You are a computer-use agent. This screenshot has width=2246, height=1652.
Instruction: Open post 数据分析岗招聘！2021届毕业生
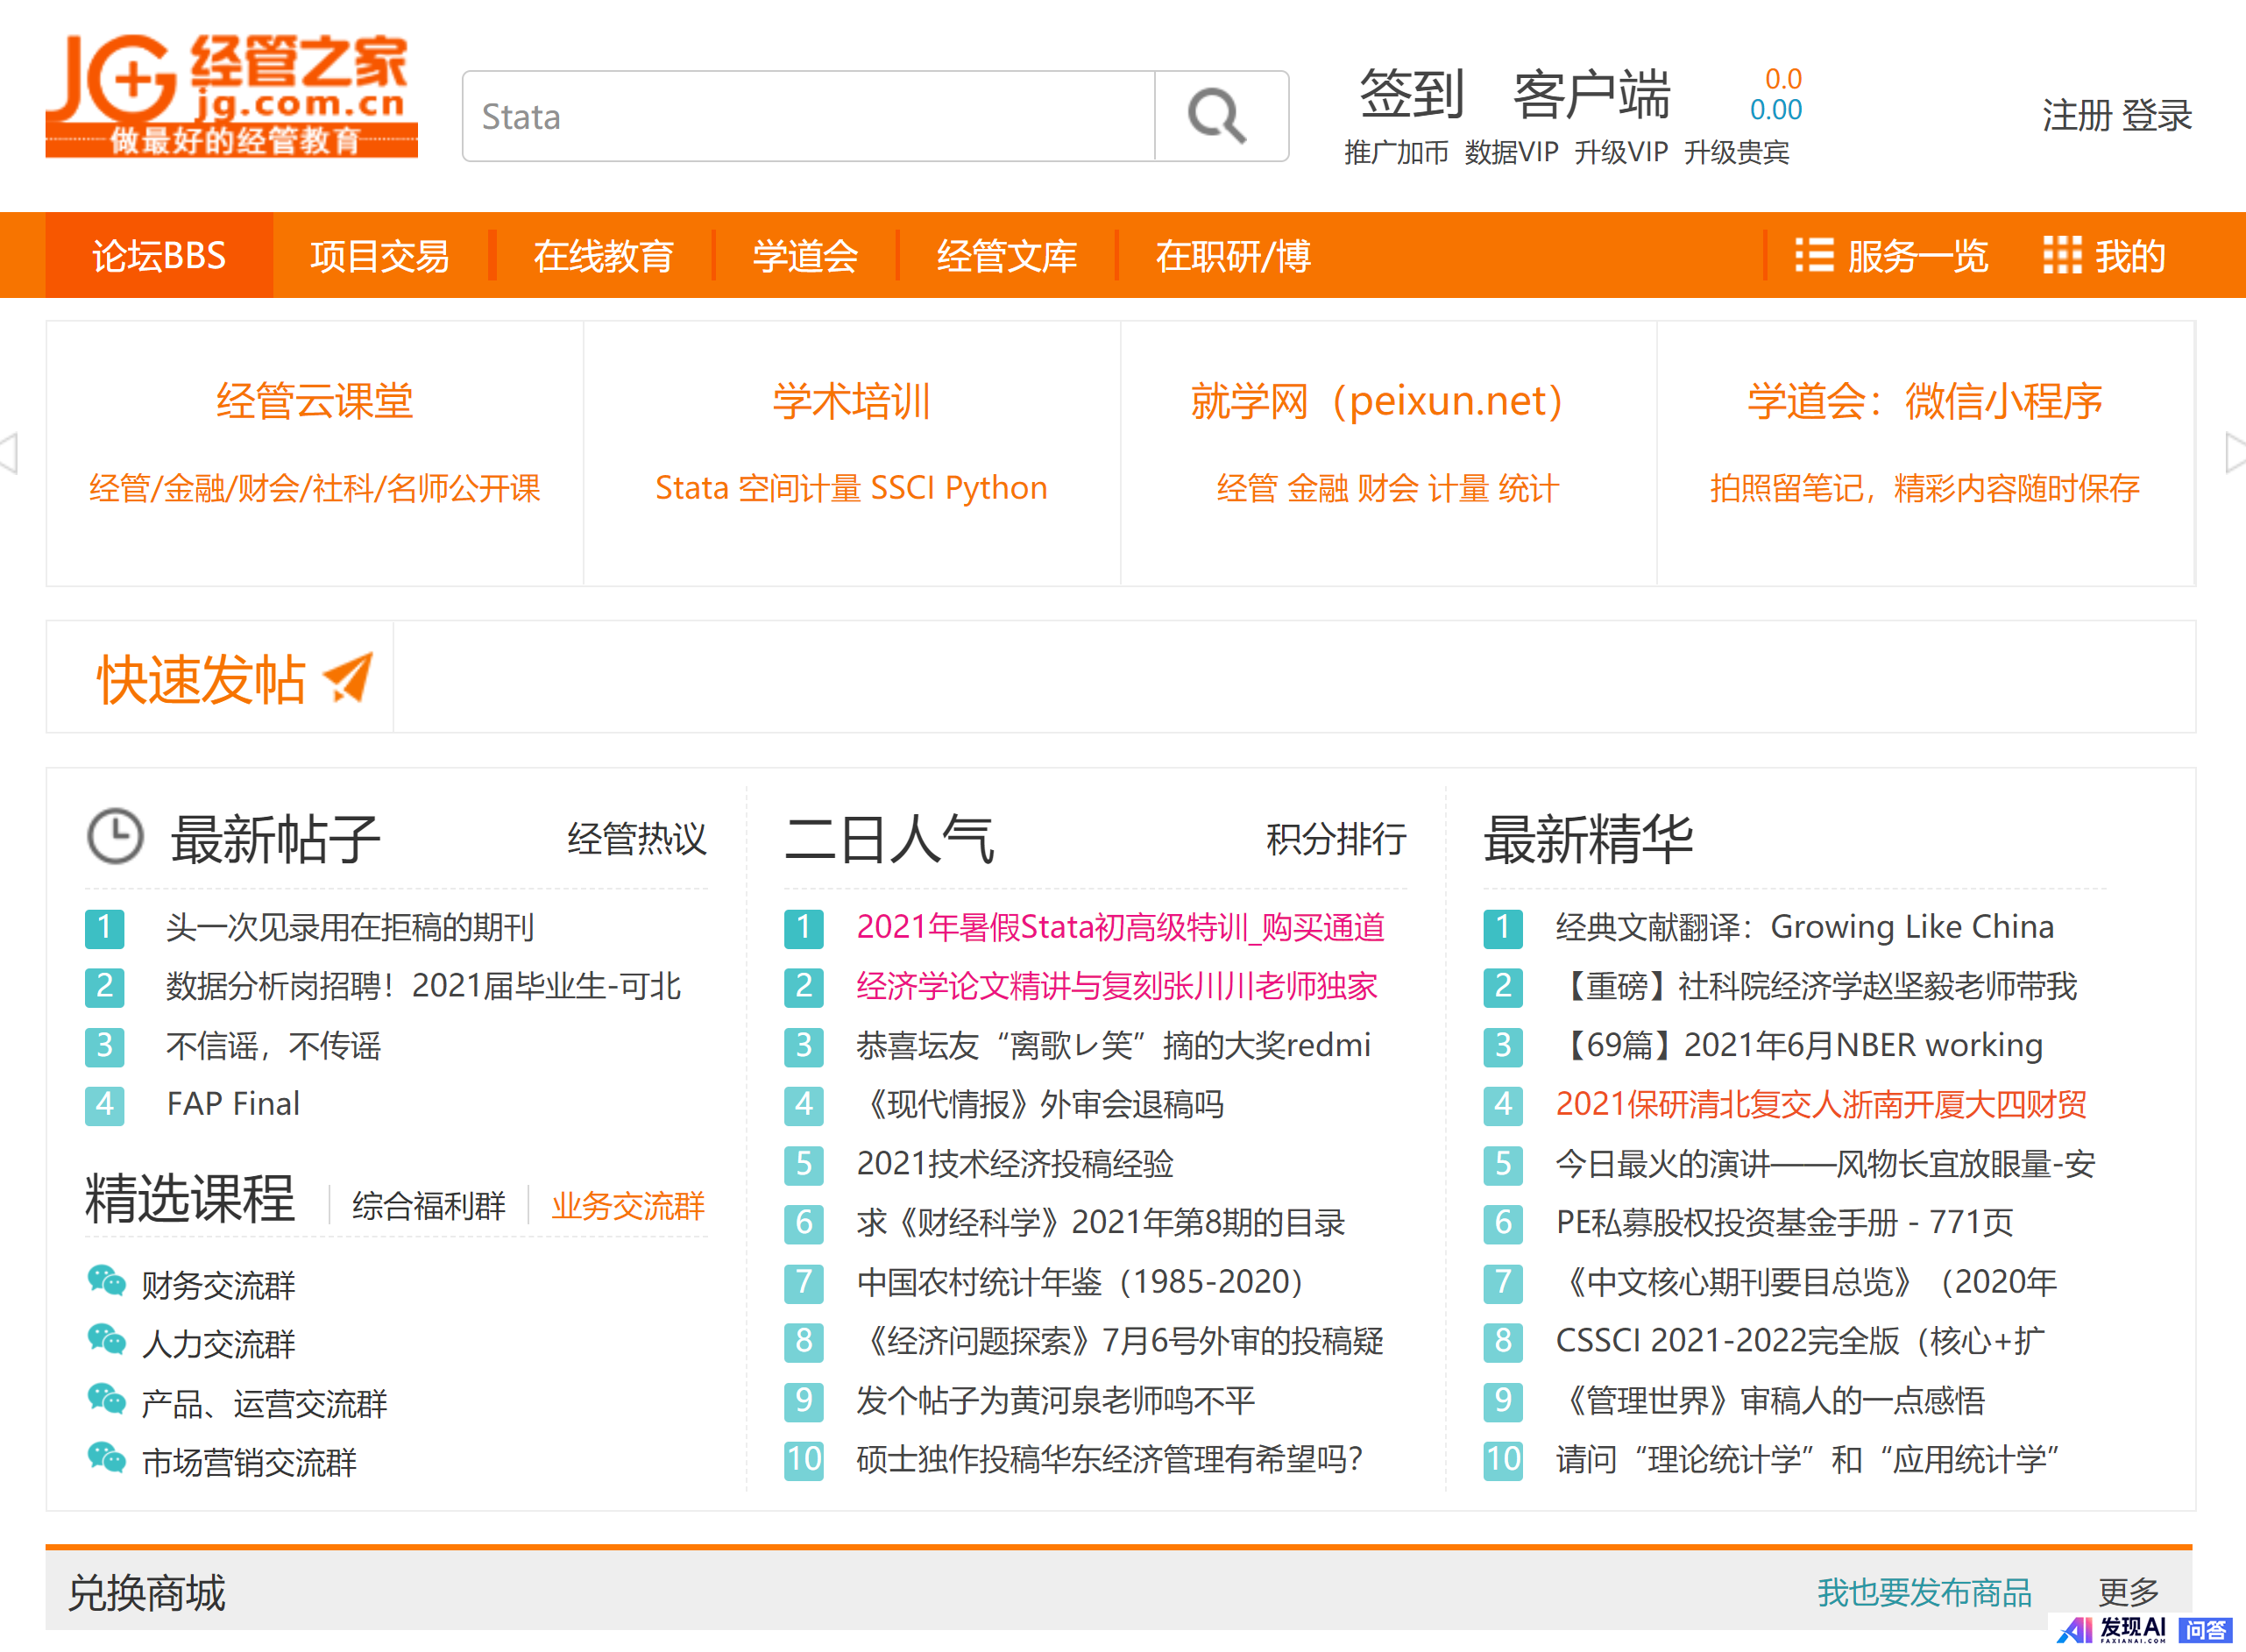(423, 986)
